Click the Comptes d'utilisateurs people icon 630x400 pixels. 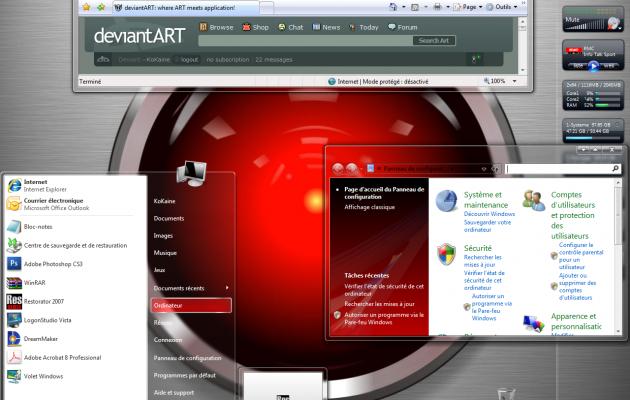[x=534, y=200]
